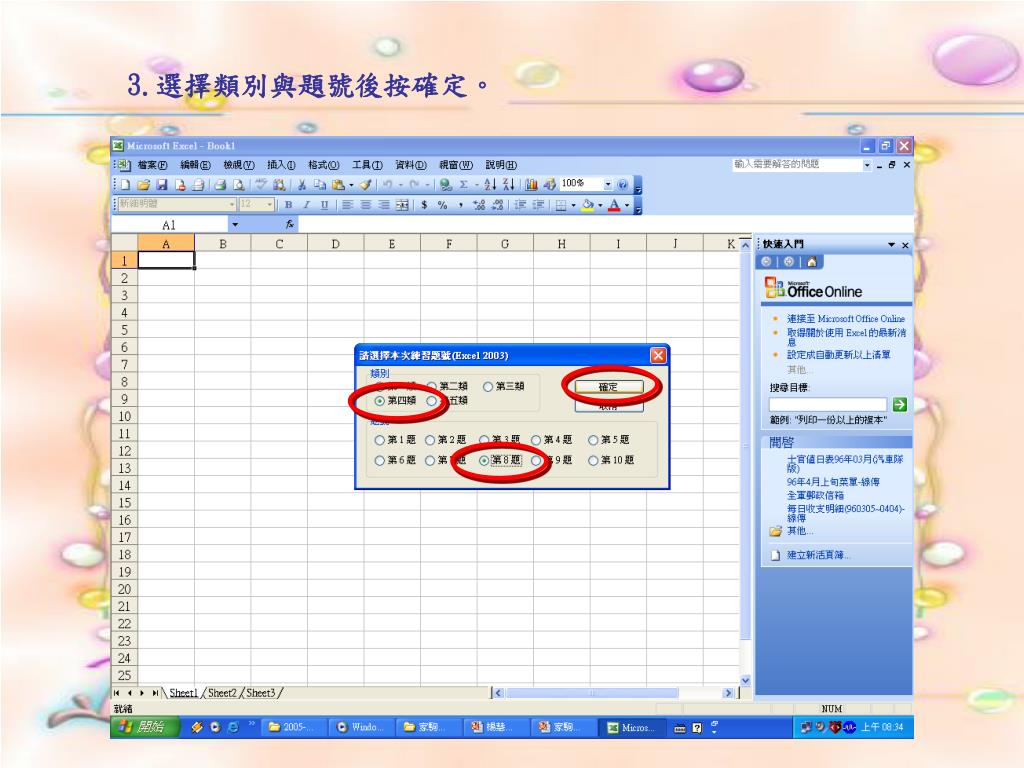The width and height of the screenshot is (1024, 768).
Task: Choose question 第 2 題
Action: point(430,440)
